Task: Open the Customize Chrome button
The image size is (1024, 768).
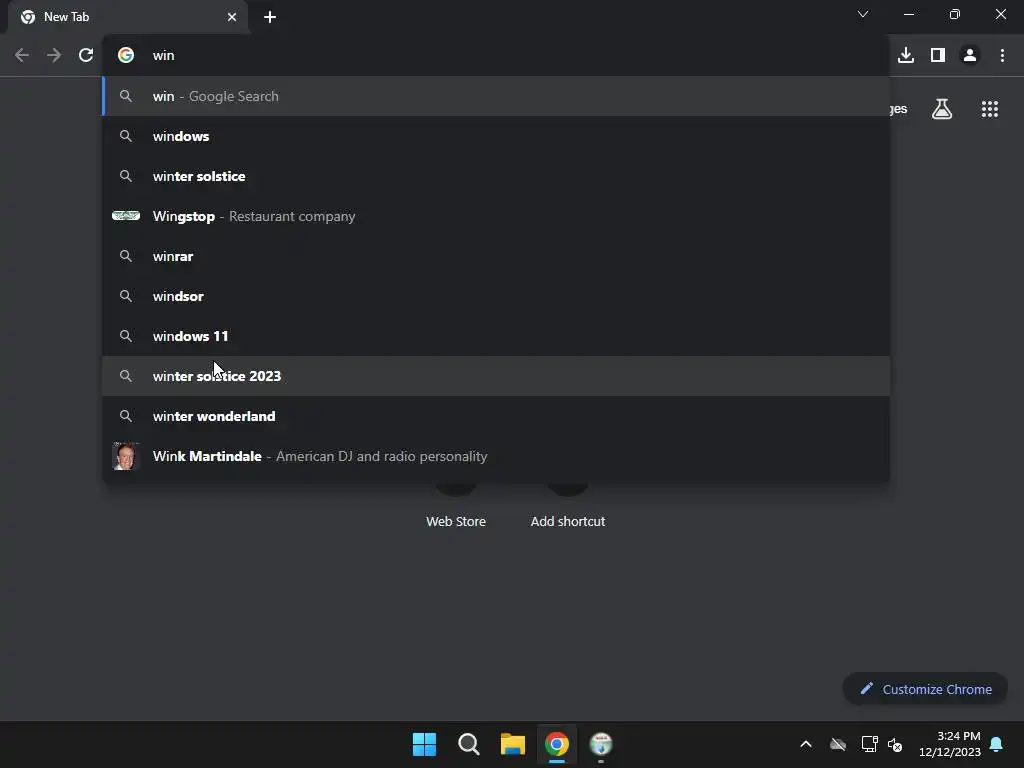Action: (925, 689)
